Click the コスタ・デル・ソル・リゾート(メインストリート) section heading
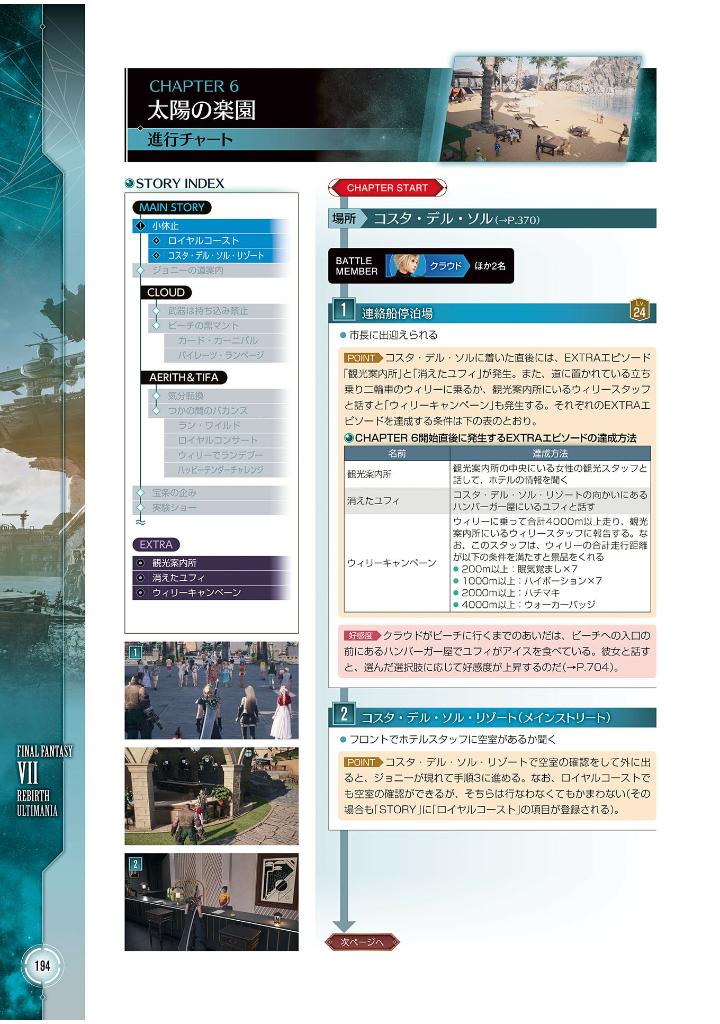This screenshot has height=1024, width=720. [x=486, y=718]
